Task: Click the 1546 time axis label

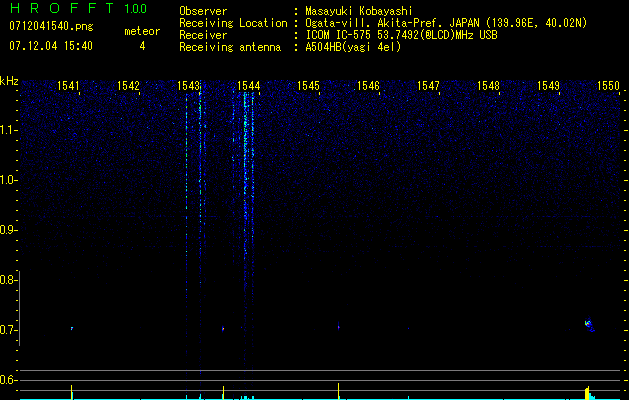Action: 368,86
